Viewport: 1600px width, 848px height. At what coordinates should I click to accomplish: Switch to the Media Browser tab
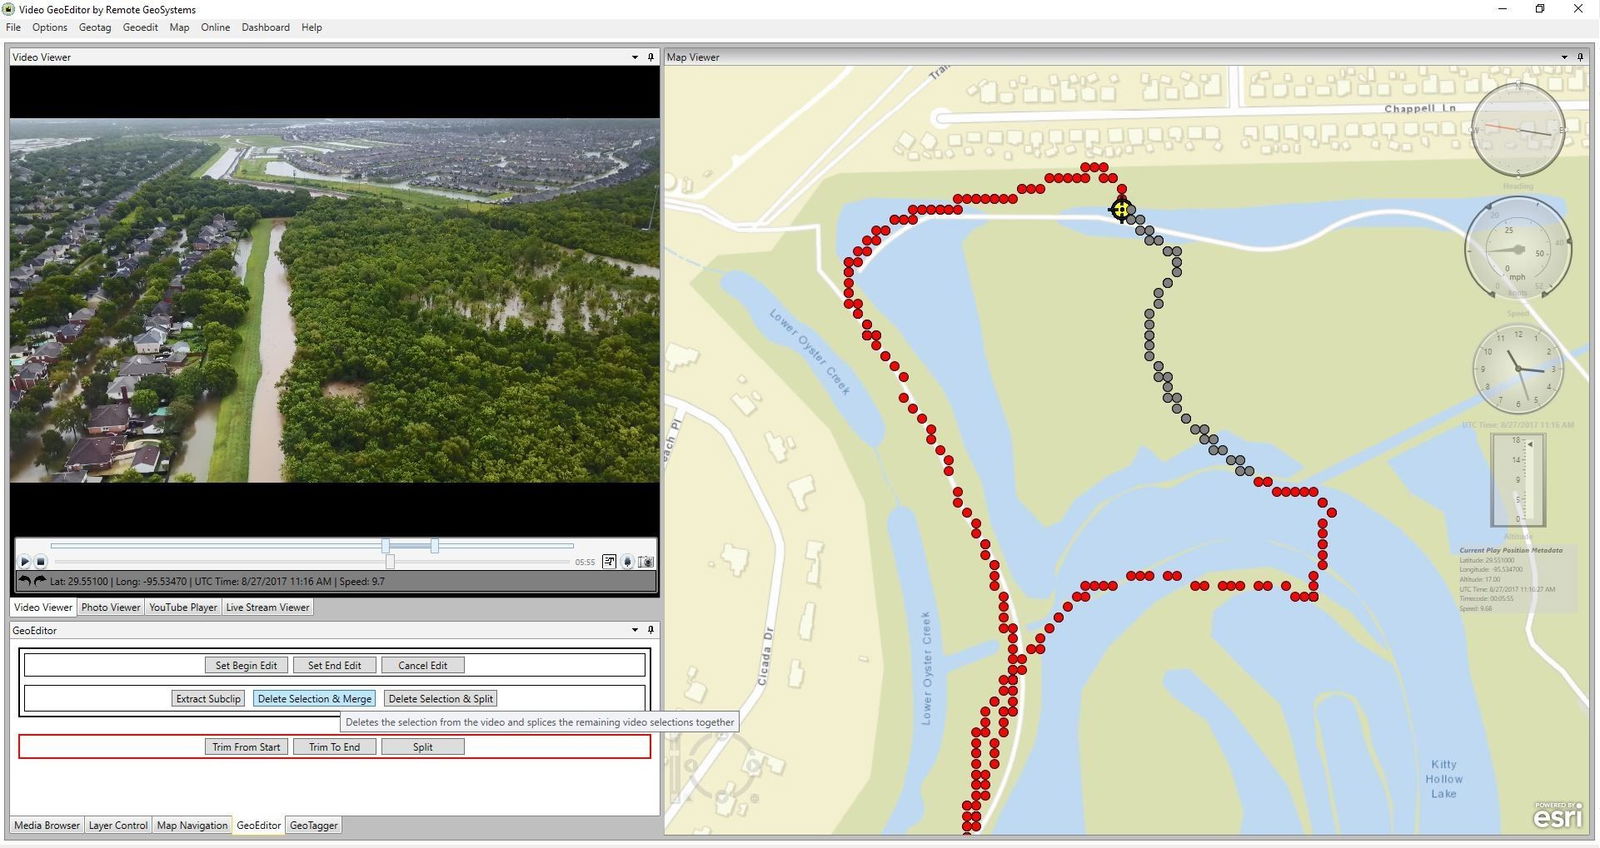pos(47,825)
